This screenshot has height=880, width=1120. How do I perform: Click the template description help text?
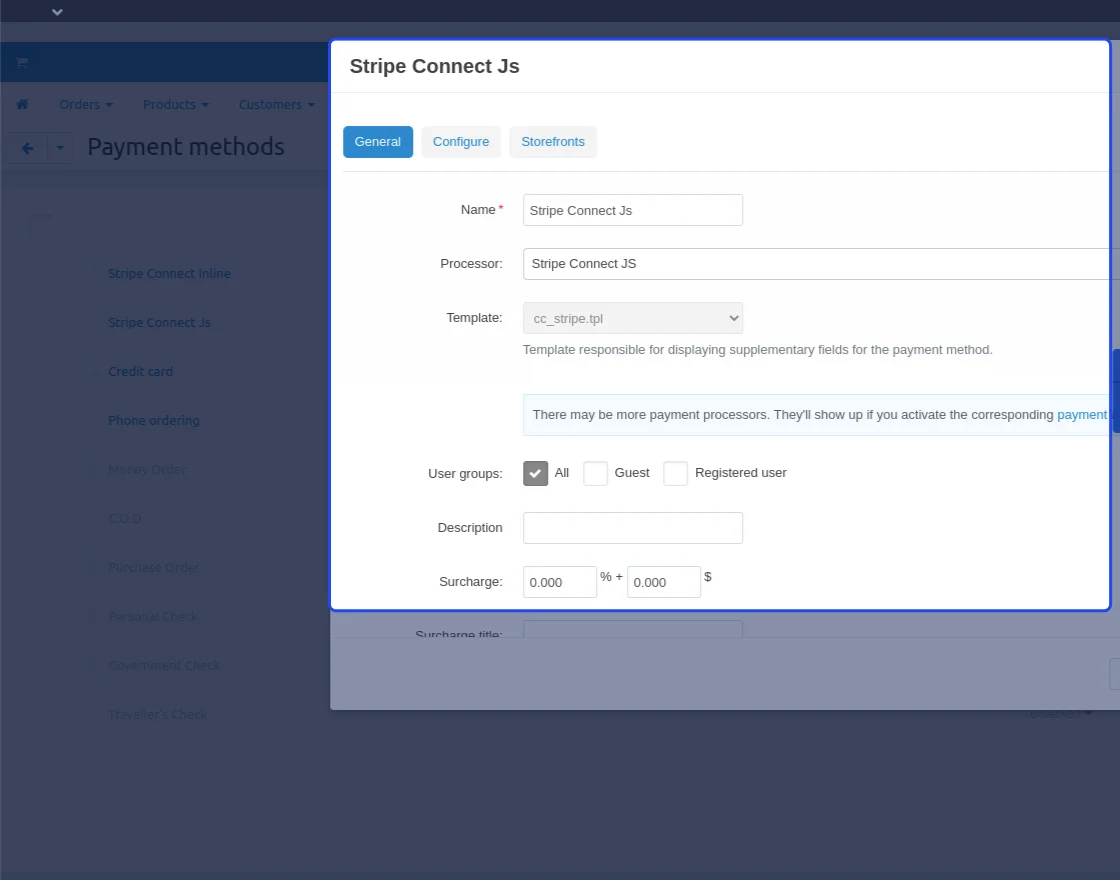[x=757, y=350]
